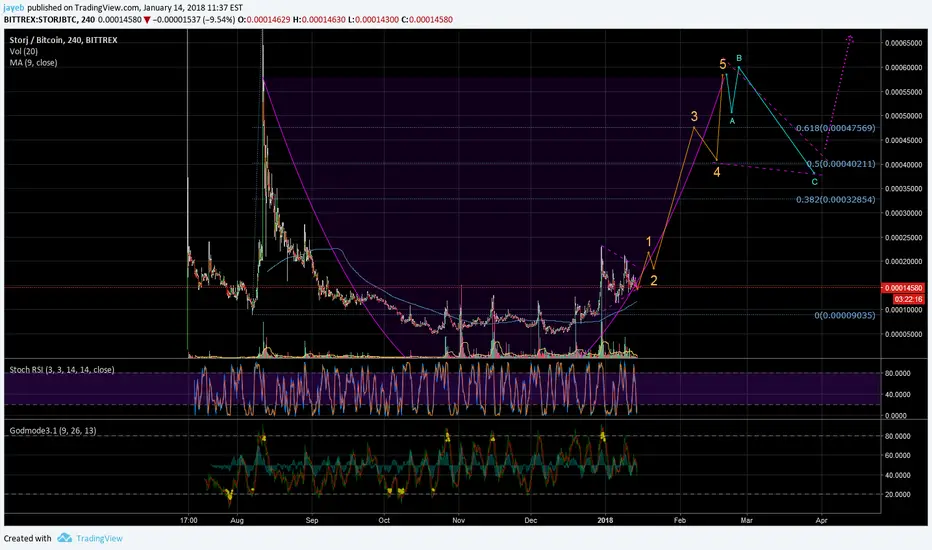Click the orange wave label 1

(x=649, y=242)
